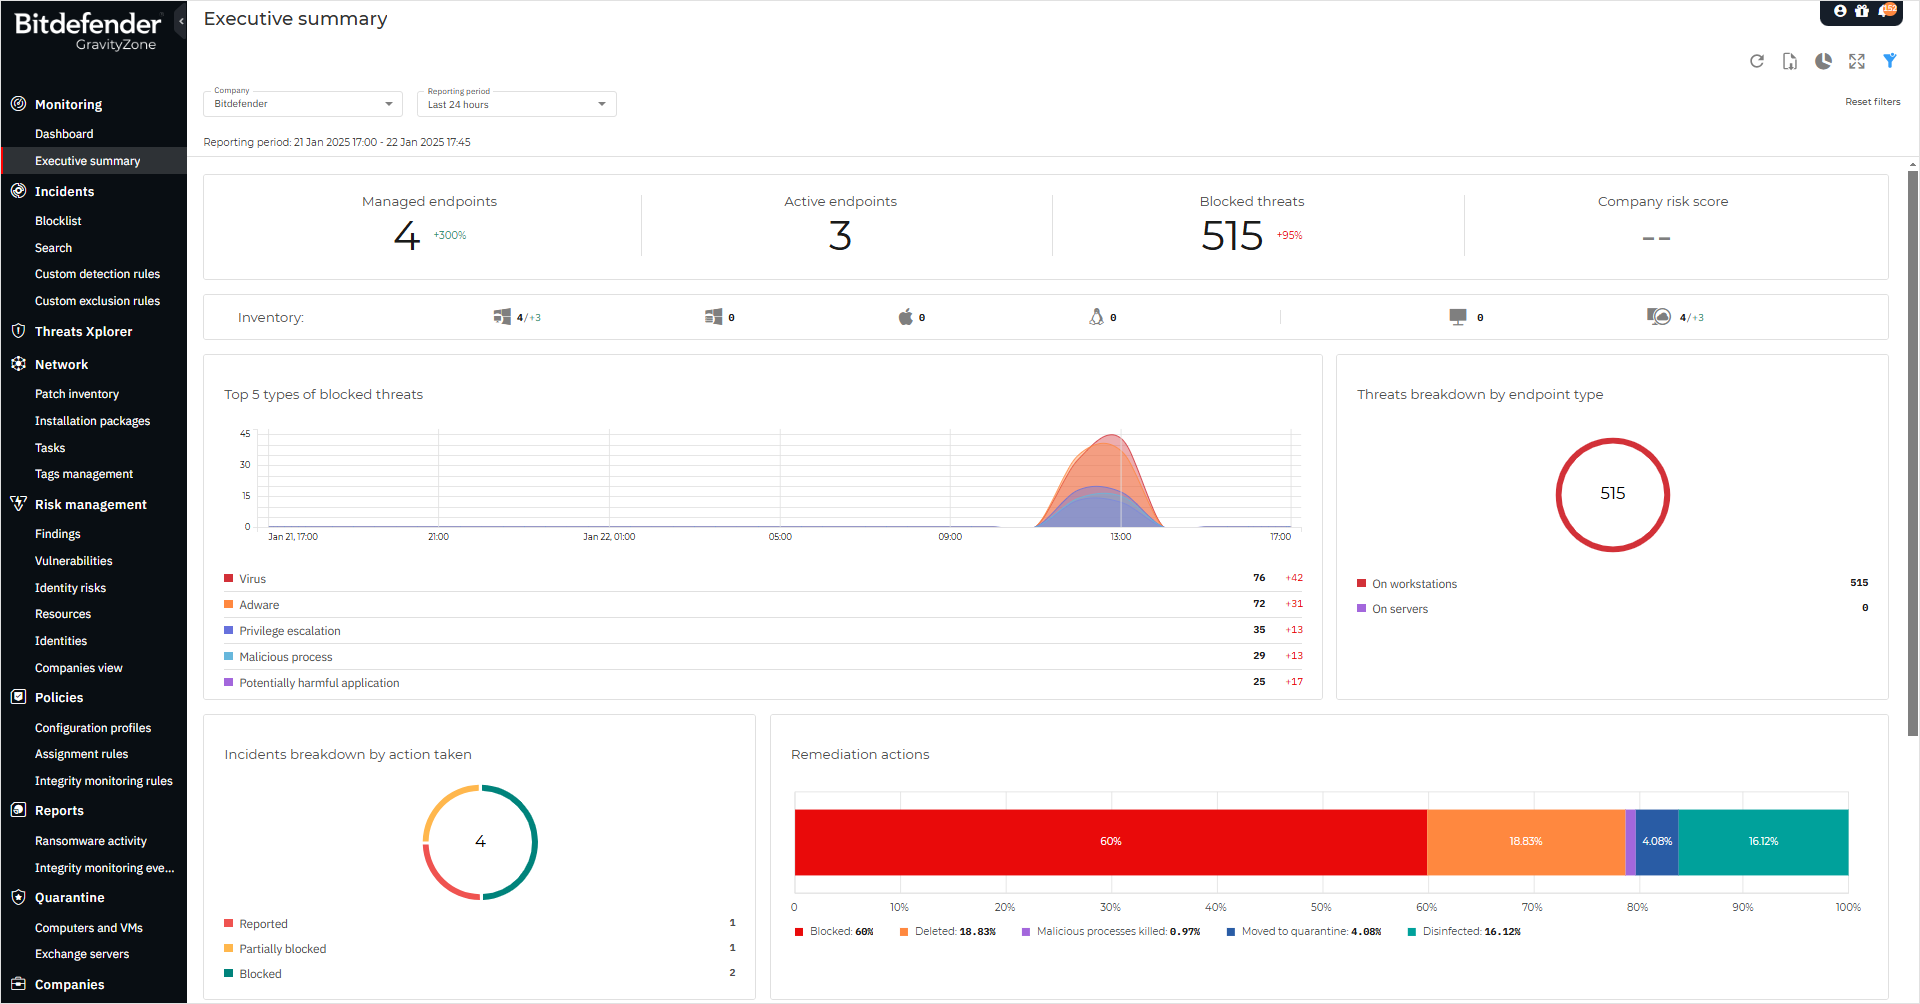Go to the Dashboard menu item
The height and width of the screenshot is (1004, 1920).
(64, 133)
